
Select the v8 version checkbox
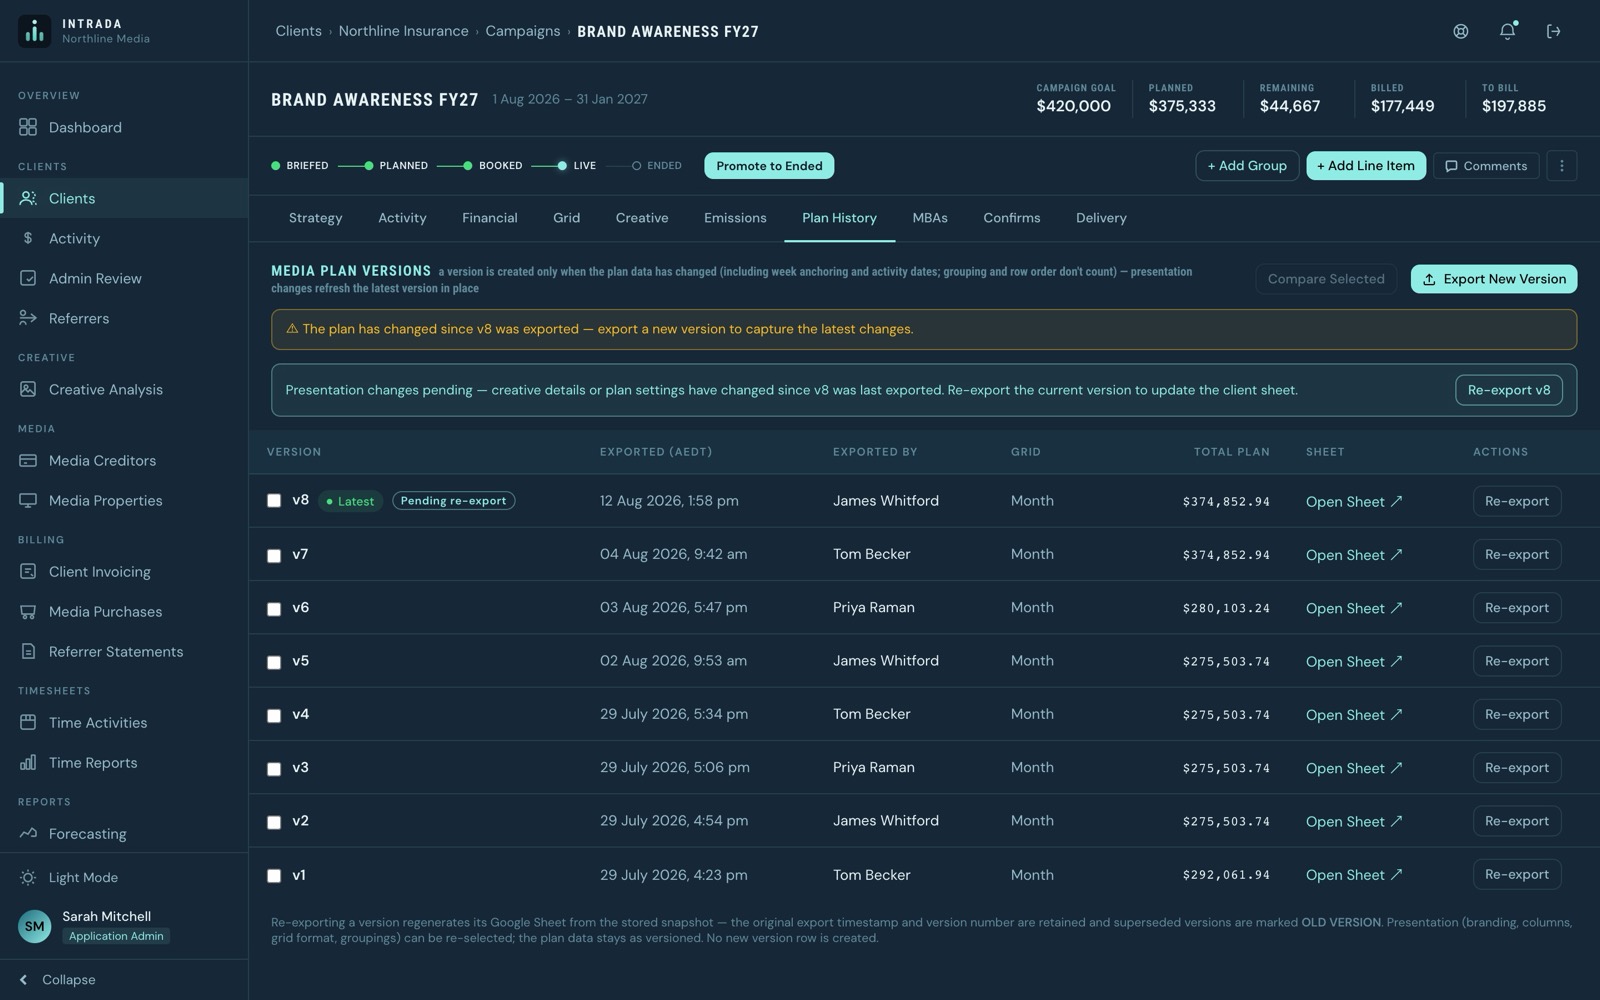coord(274,501)
